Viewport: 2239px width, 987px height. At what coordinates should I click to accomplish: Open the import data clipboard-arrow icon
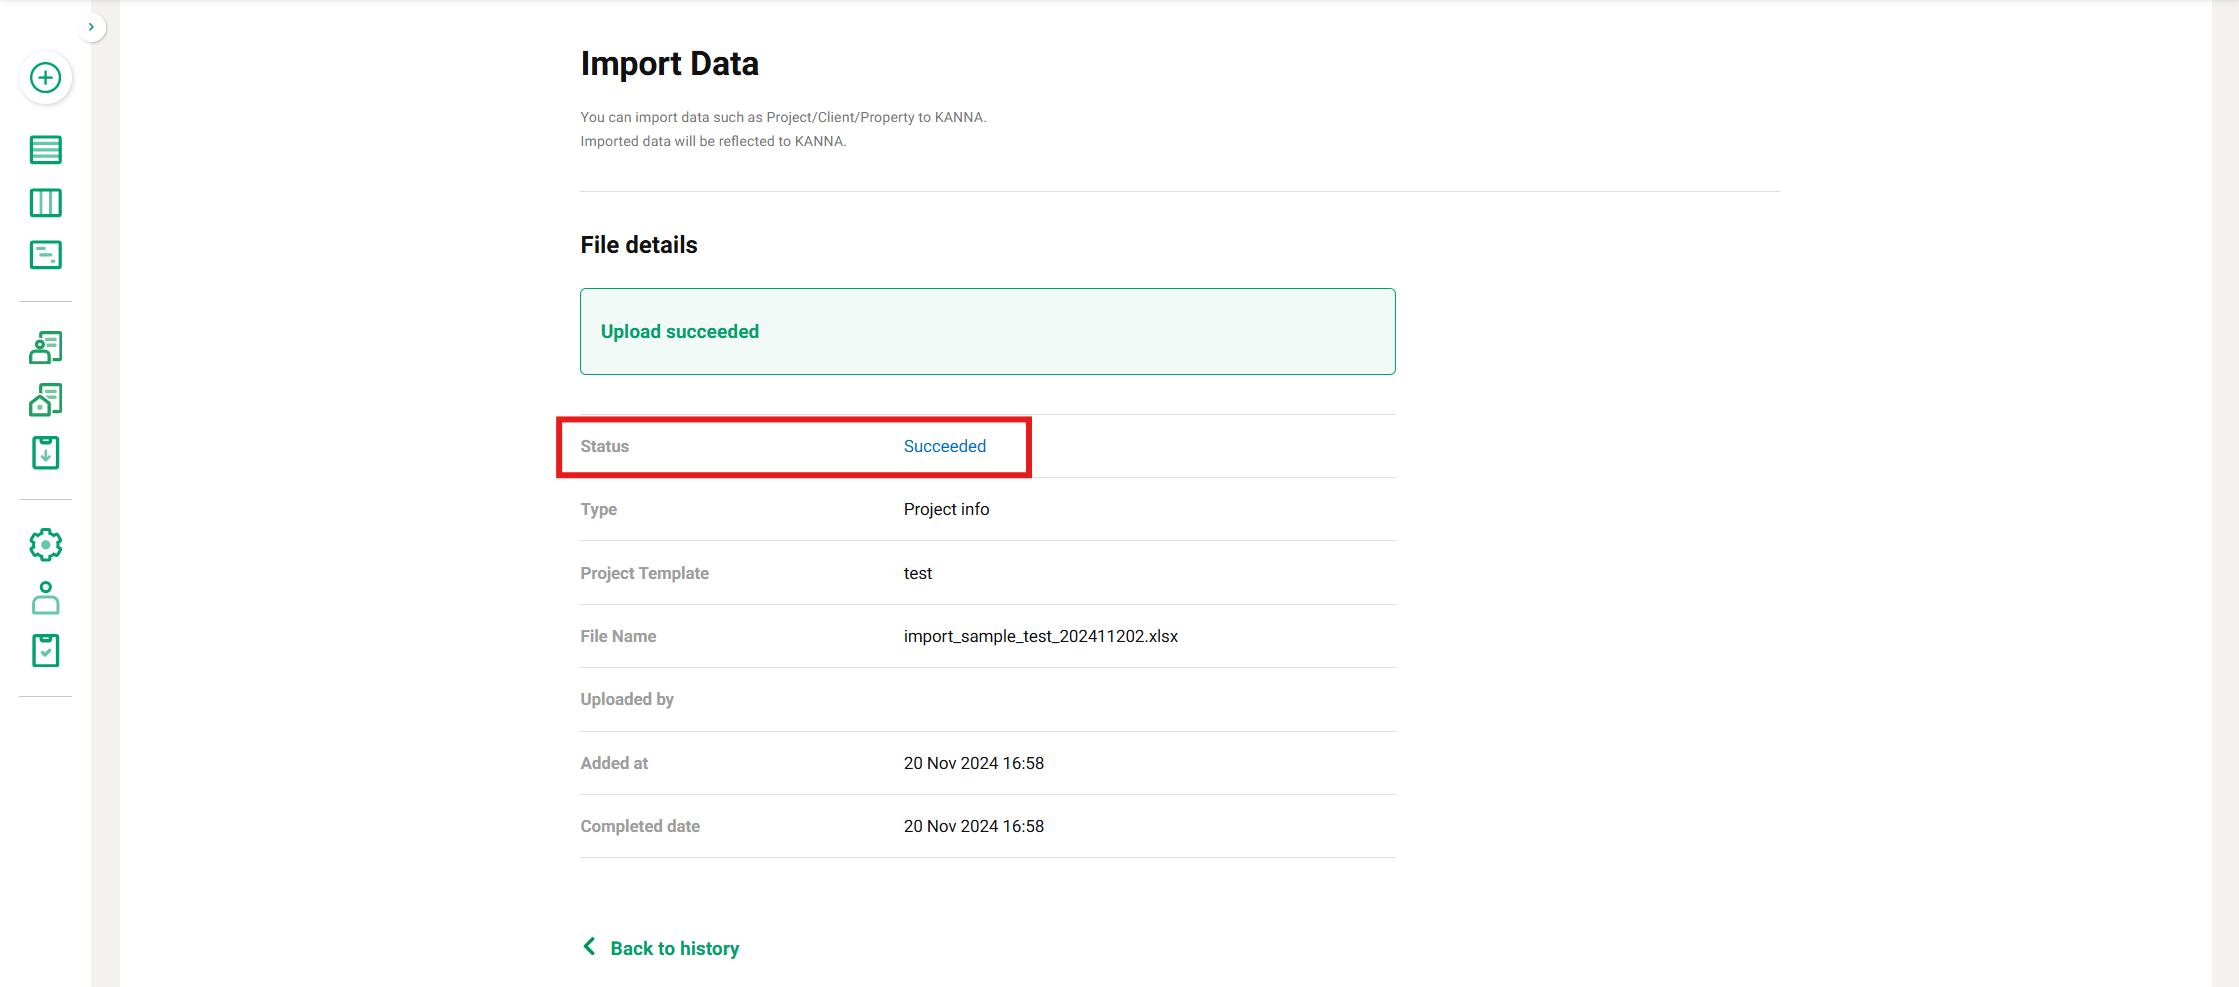[x=46, y=453]
